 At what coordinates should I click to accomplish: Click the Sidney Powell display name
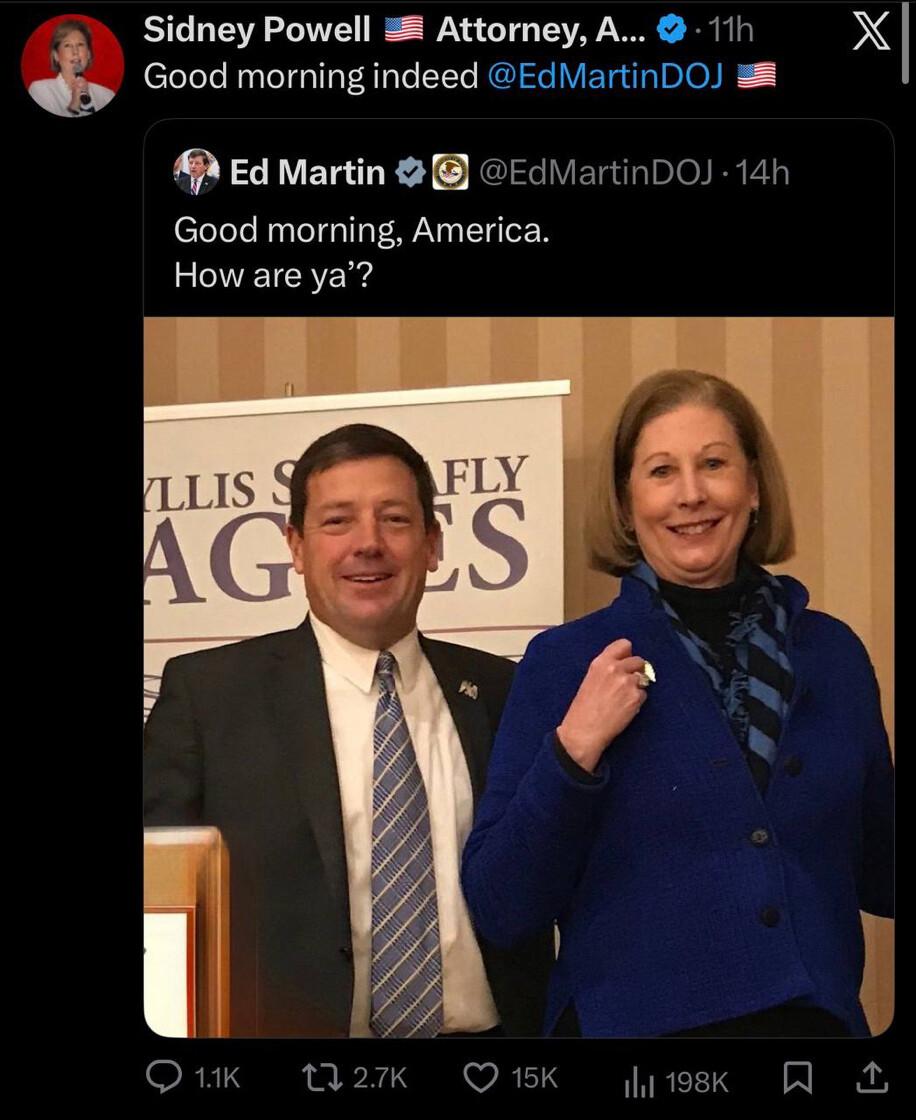click(x=257, y=30)
